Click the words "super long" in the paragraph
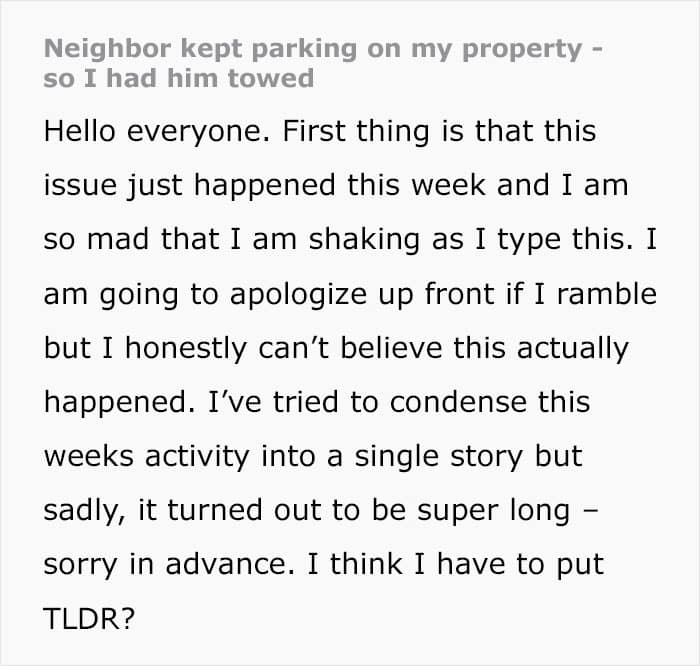Image resolution: width=700 pixels, height=666 pixels. pyautogui.click(x=494, y=512)
